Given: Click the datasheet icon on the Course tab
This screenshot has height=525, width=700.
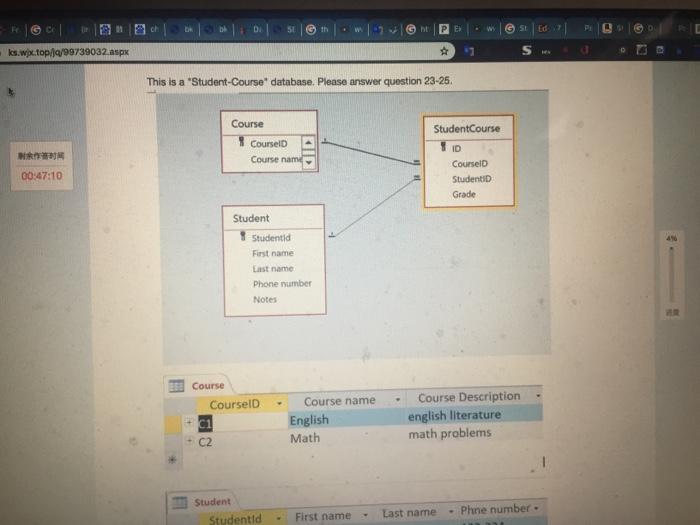Looking at the screenshot, I should click(x=176, y=386).
